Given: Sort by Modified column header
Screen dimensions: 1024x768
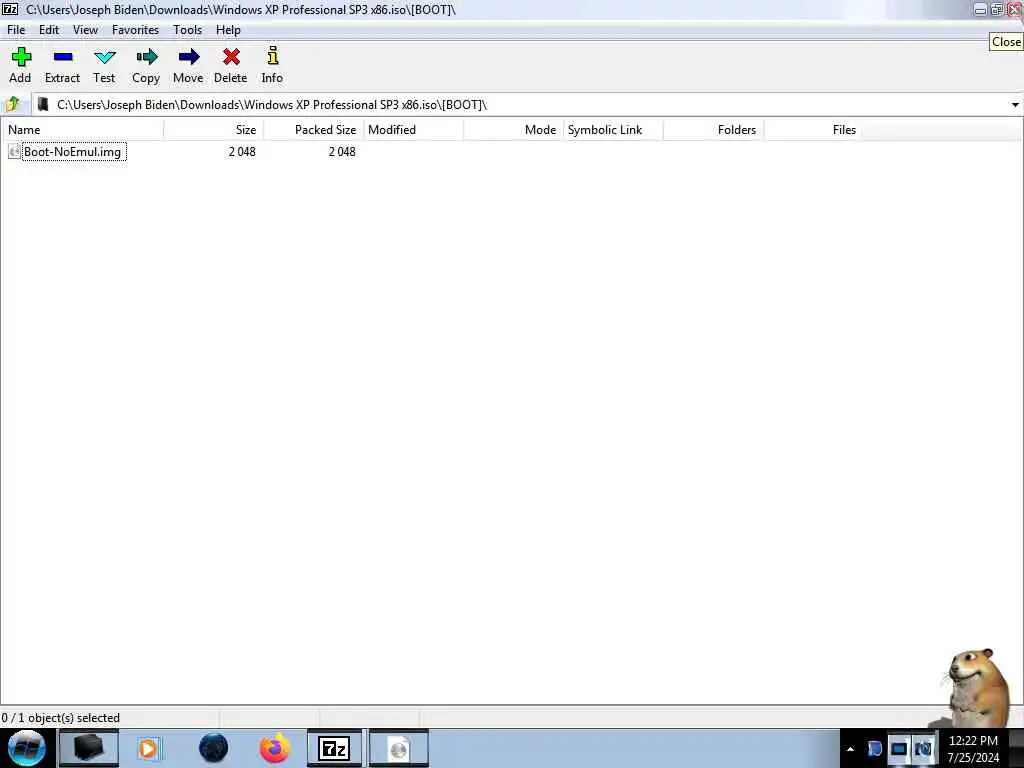Looking at the screenshot, I should click(x=413, y=130).
